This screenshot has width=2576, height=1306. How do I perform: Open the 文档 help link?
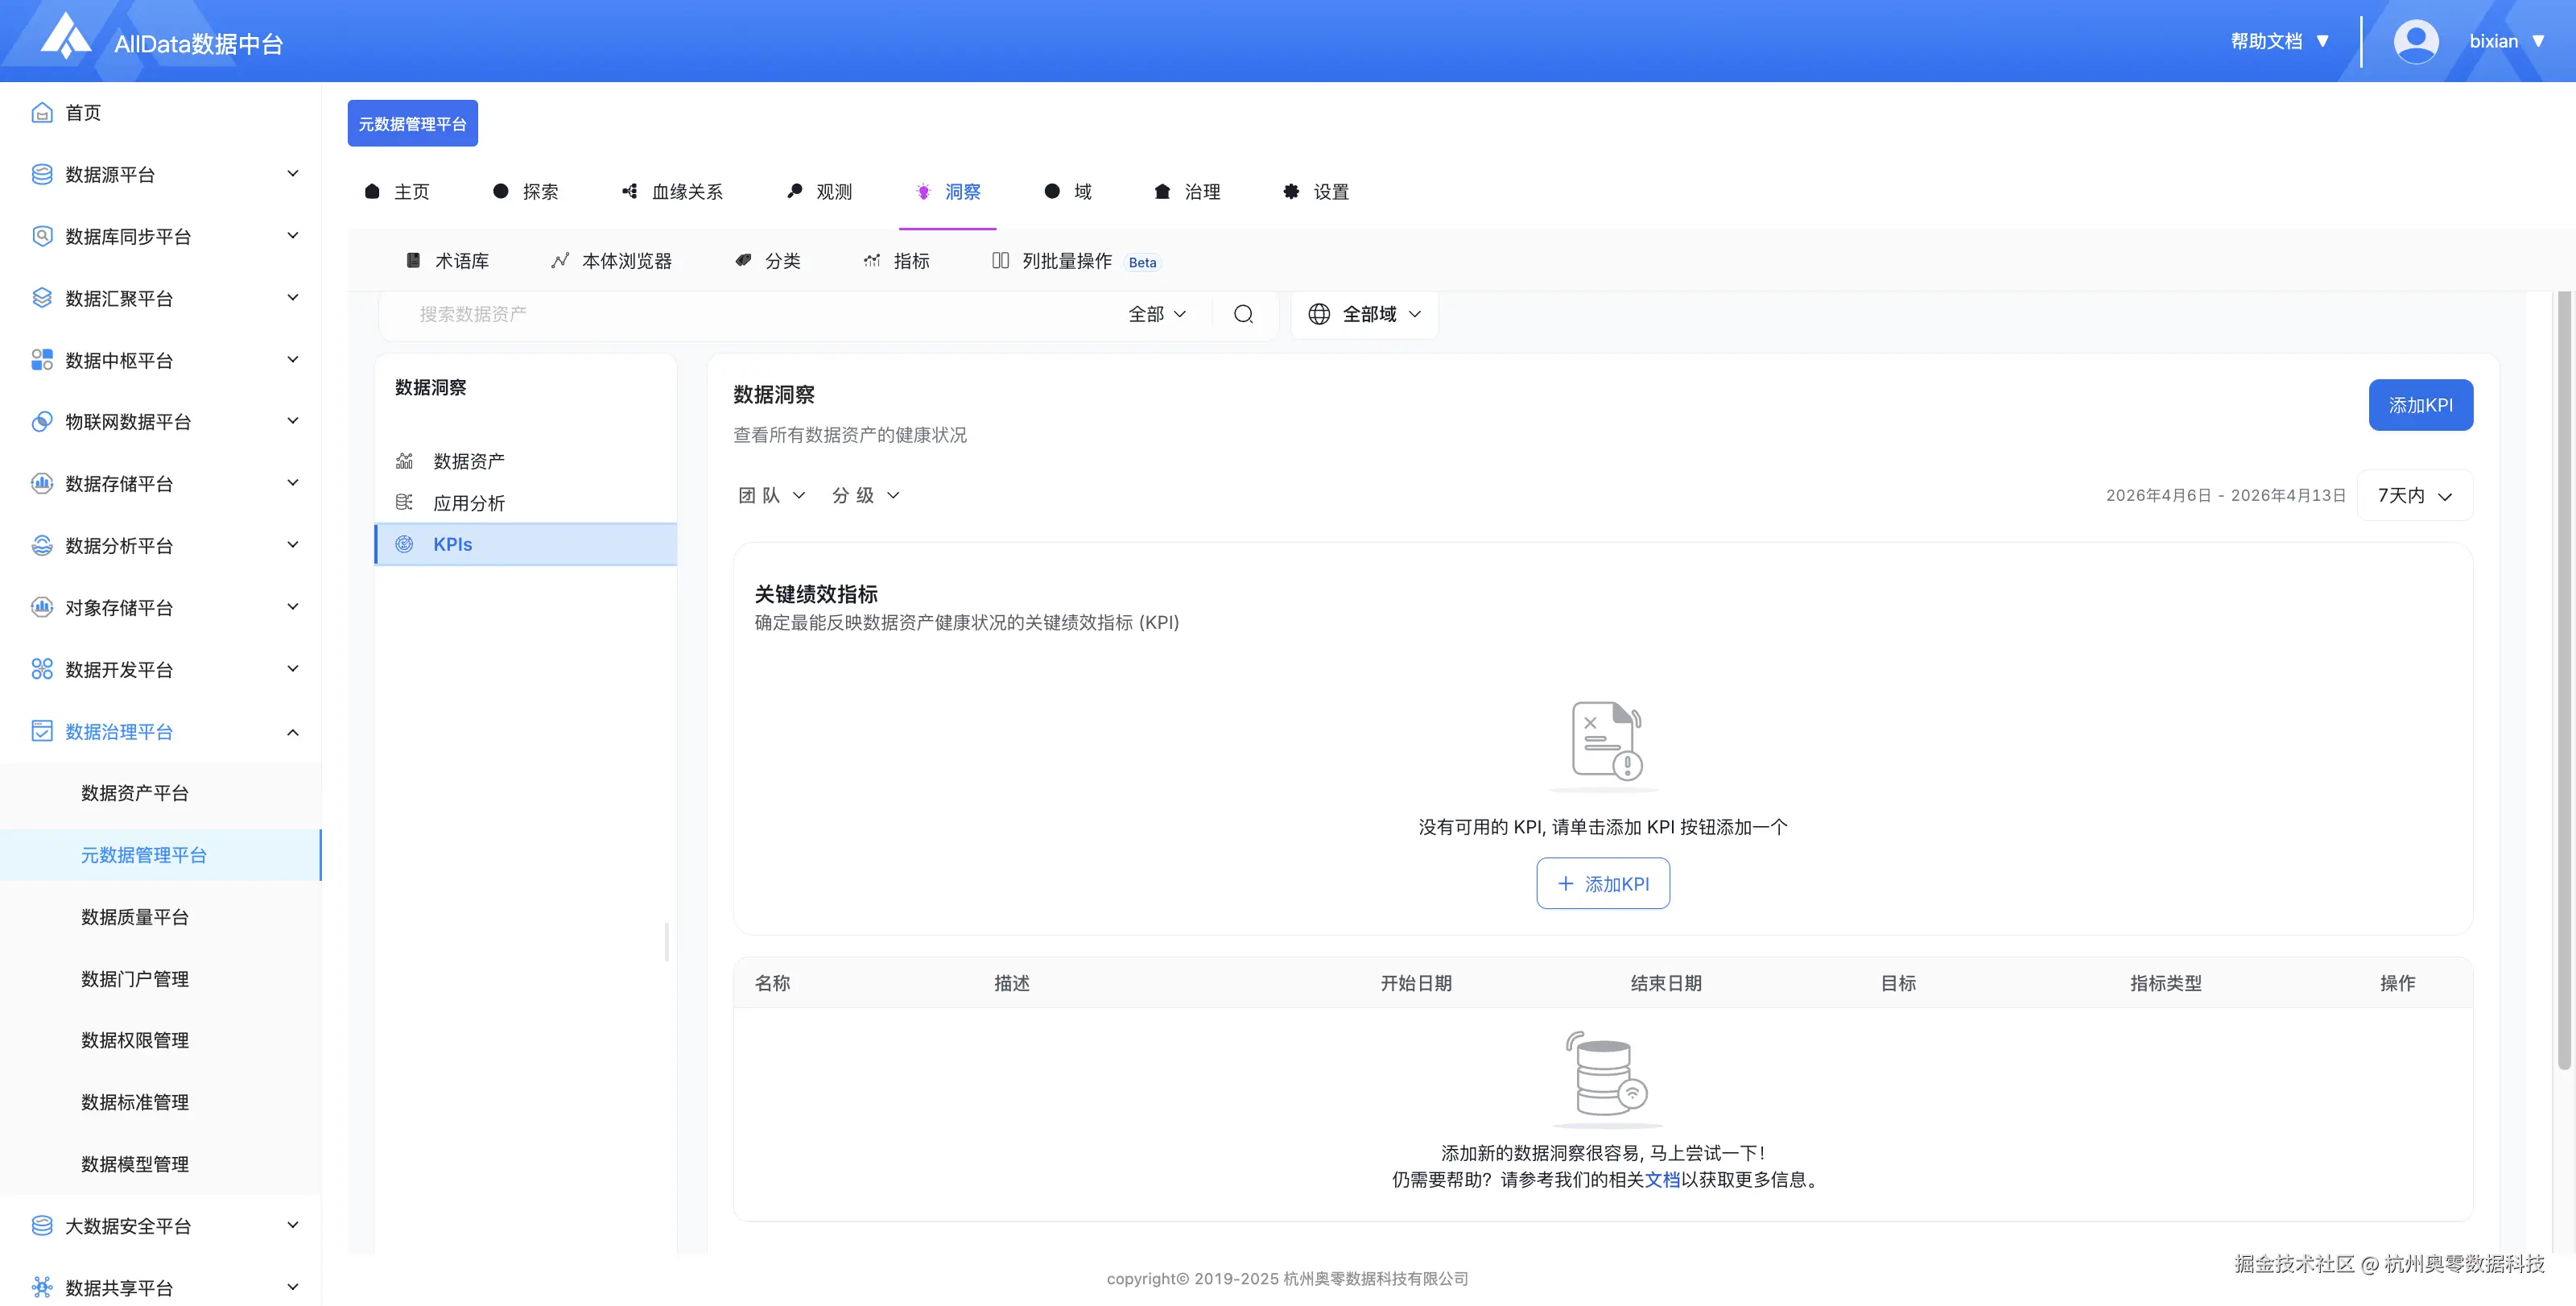pyautogui.click(x=1662, y=1180)
